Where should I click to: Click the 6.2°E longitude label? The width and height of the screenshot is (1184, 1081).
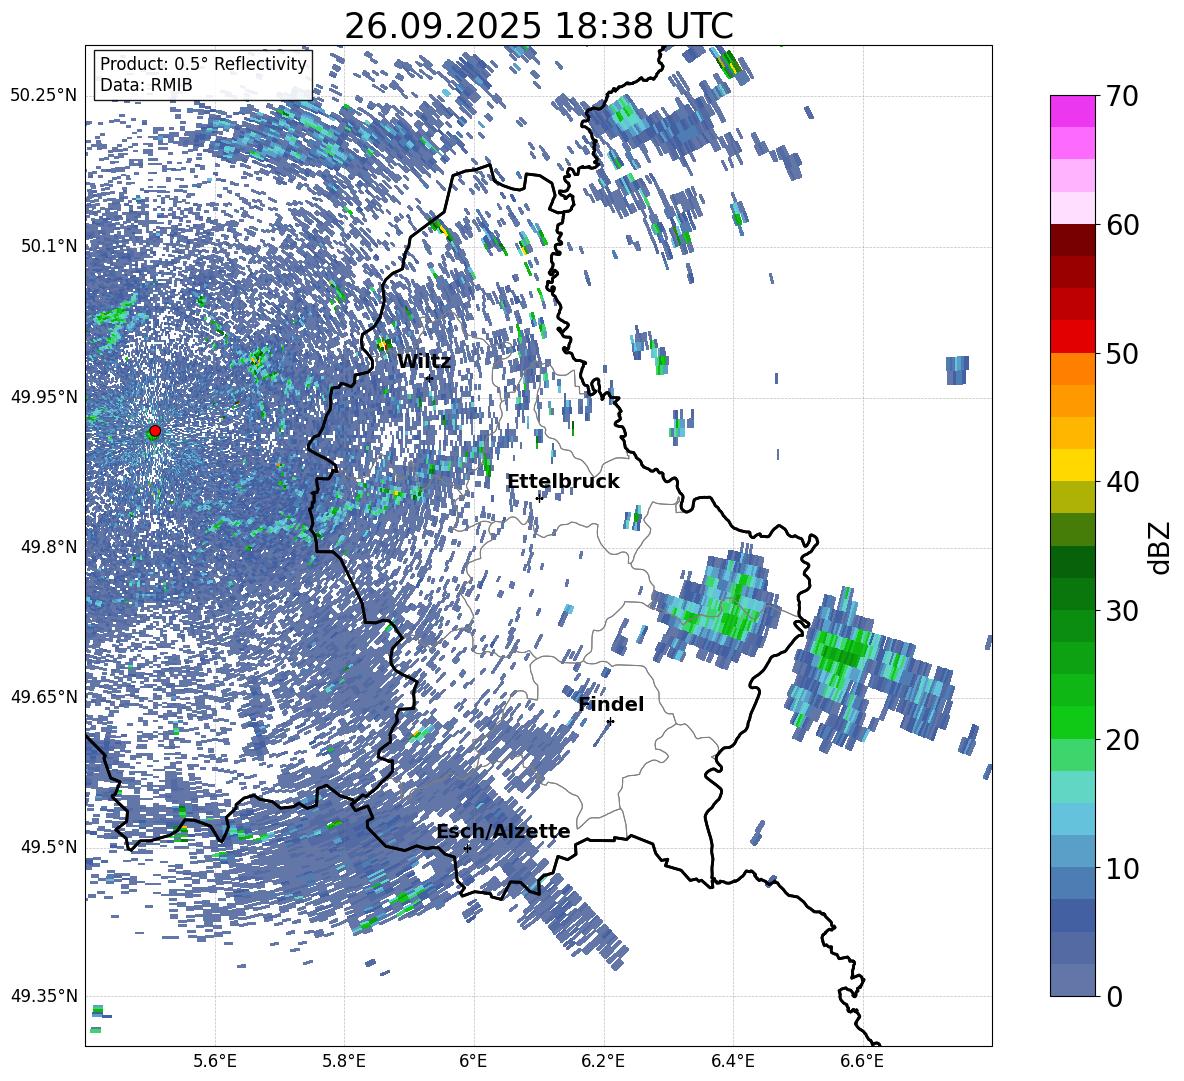(603, 1061)
